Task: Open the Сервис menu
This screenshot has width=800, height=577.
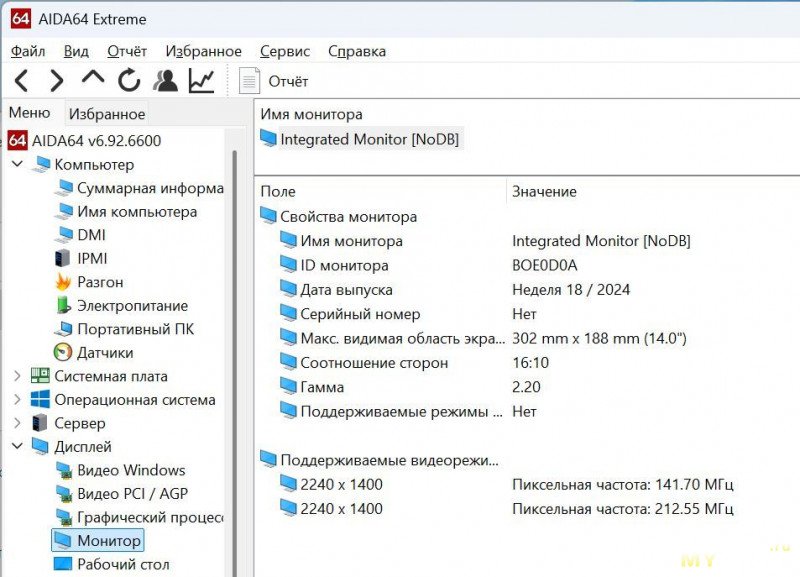Action: coord(285,51)
